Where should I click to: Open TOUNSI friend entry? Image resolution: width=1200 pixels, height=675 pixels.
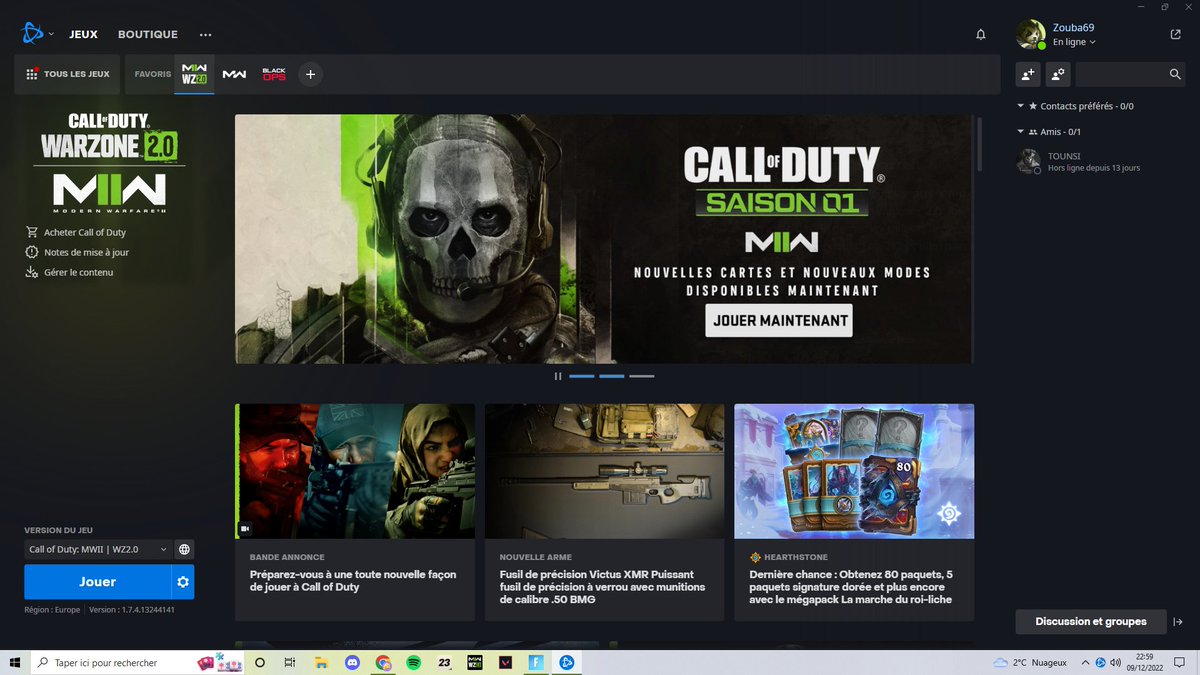pyautogui.click(x=1100, y=161)
